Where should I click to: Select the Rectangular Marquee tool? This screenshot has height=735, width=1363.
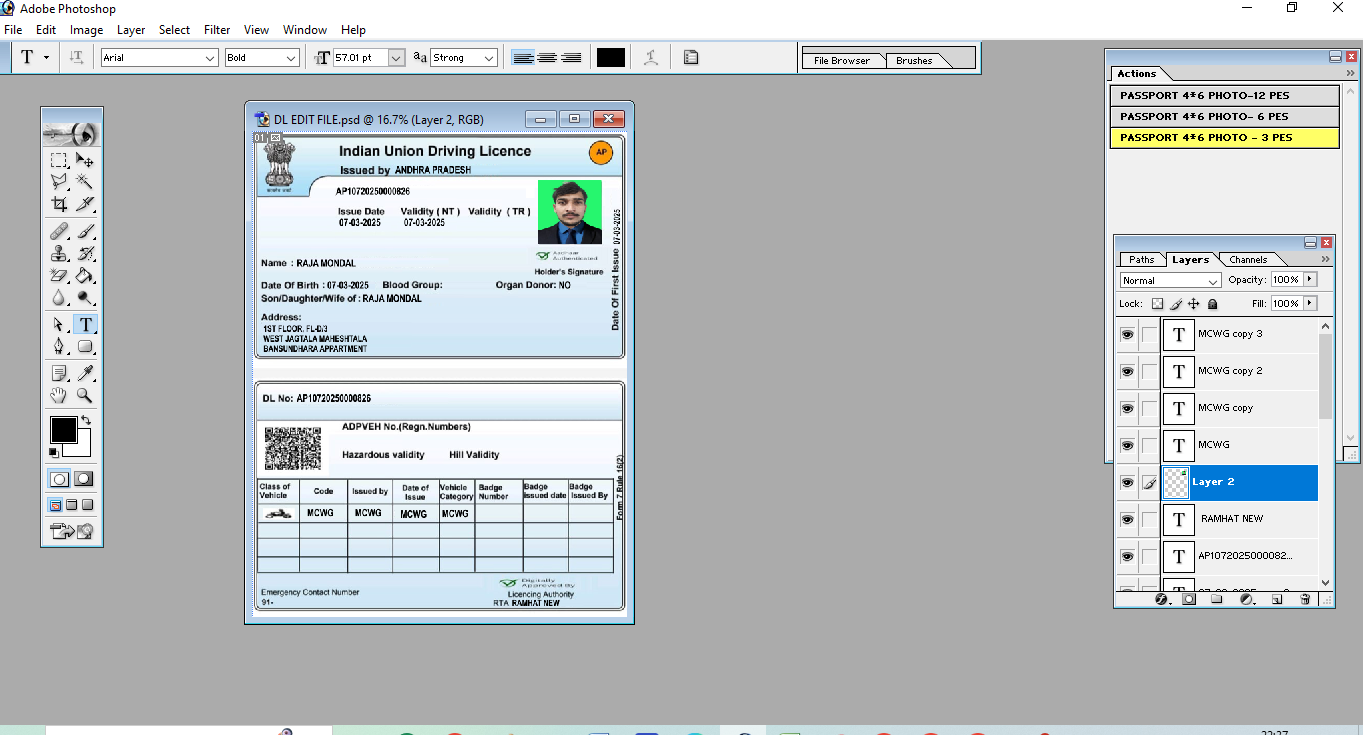click(59, 160)
